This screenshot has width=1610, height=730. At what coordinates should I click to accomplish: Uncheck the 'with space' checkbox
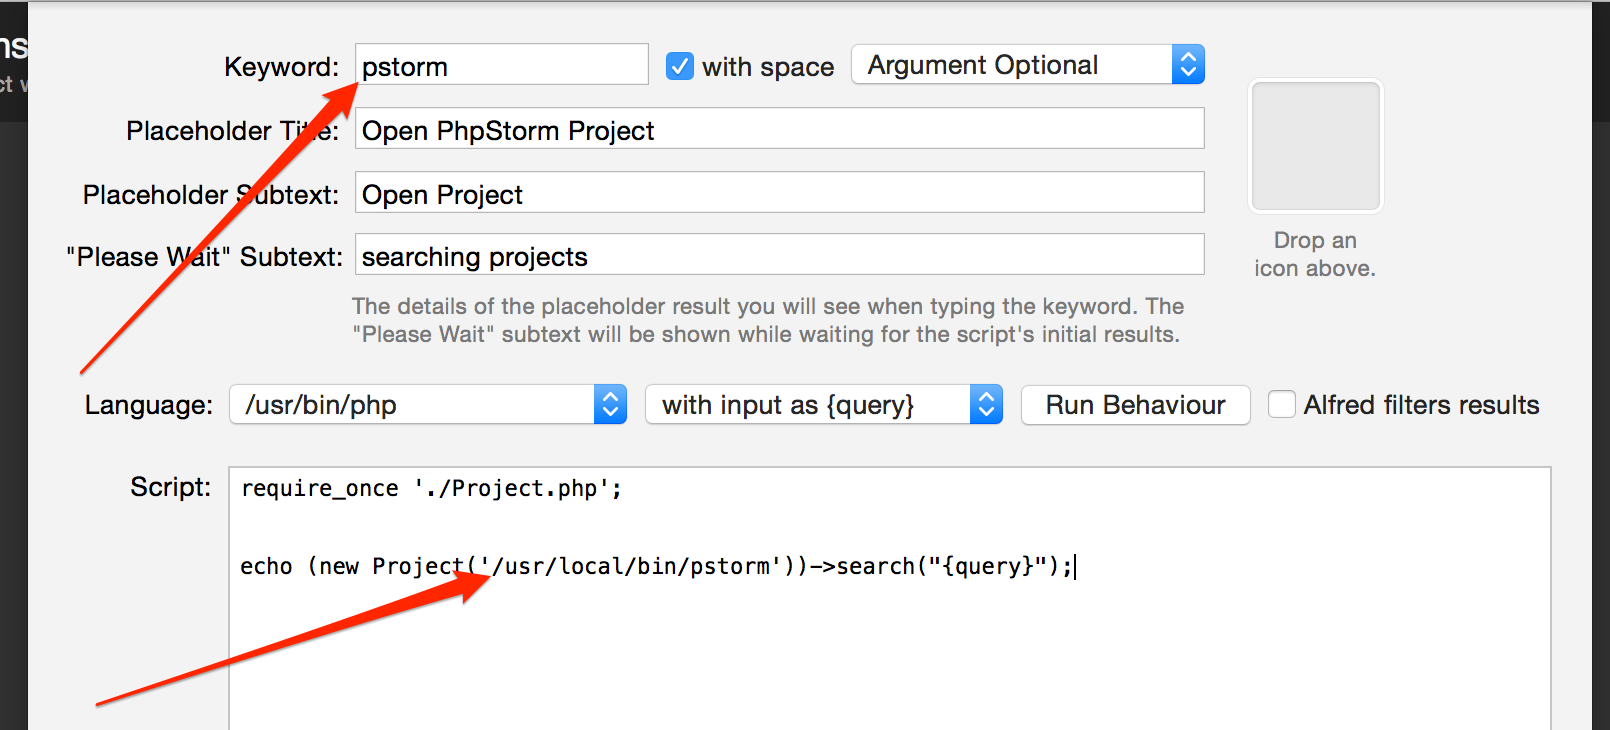click(x=680, y=66)
